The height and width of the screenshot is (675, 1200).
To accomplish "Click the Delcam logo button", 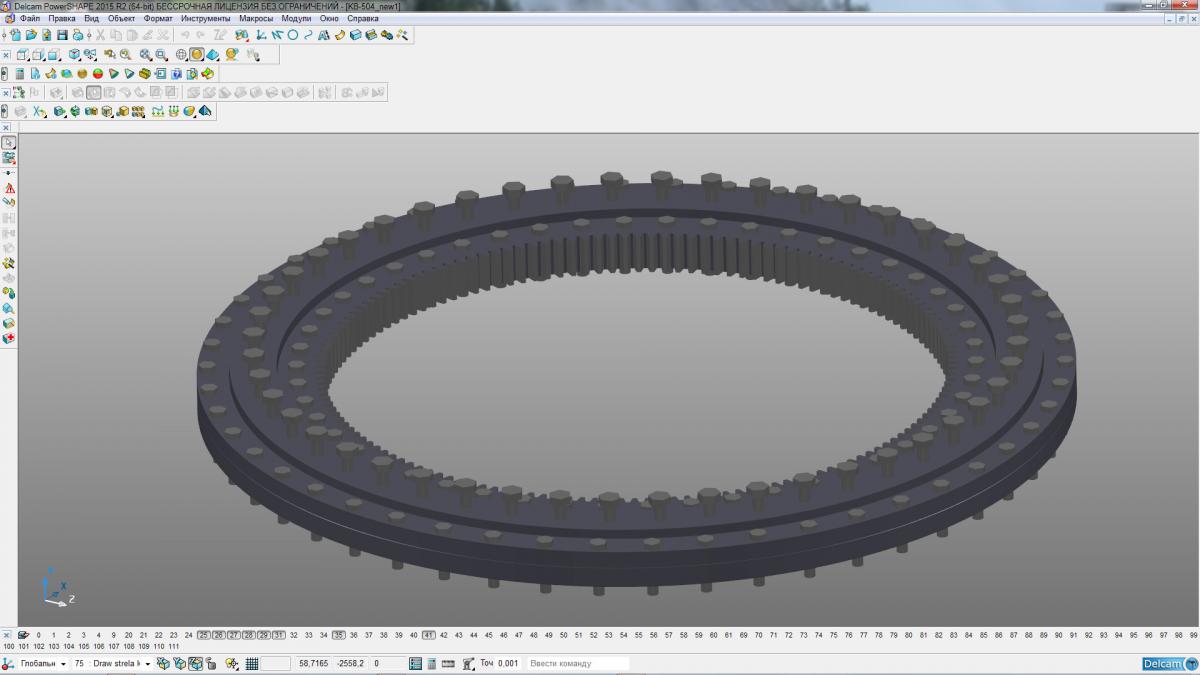I will point(1169,664).
